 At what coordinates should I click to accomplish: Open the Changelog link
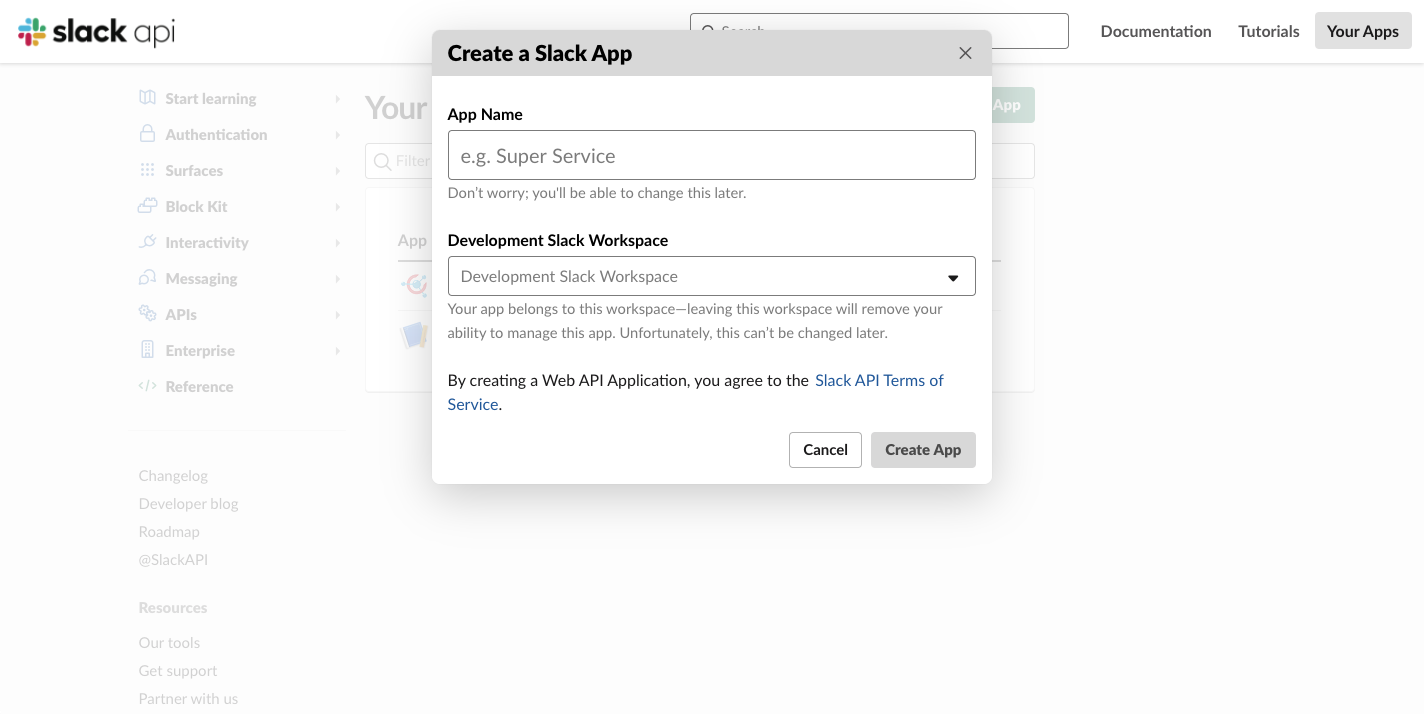173,475
